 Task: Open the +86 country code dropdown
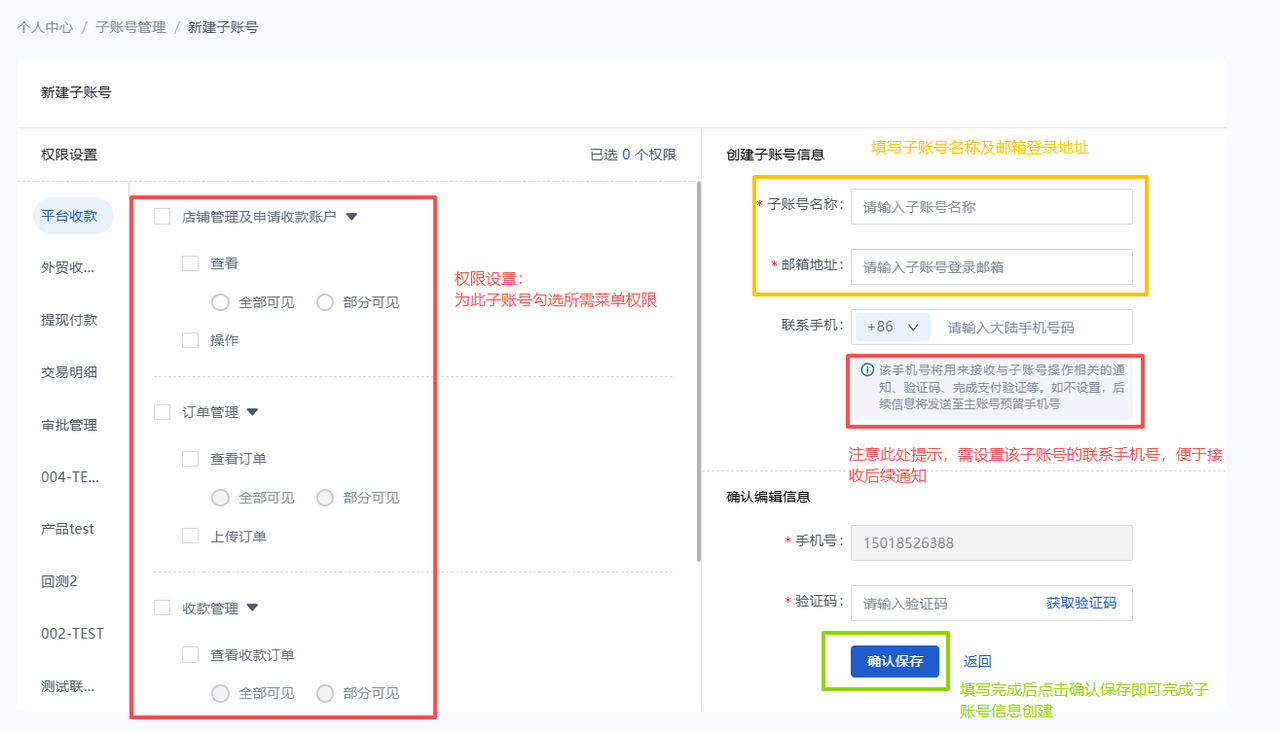893,327
